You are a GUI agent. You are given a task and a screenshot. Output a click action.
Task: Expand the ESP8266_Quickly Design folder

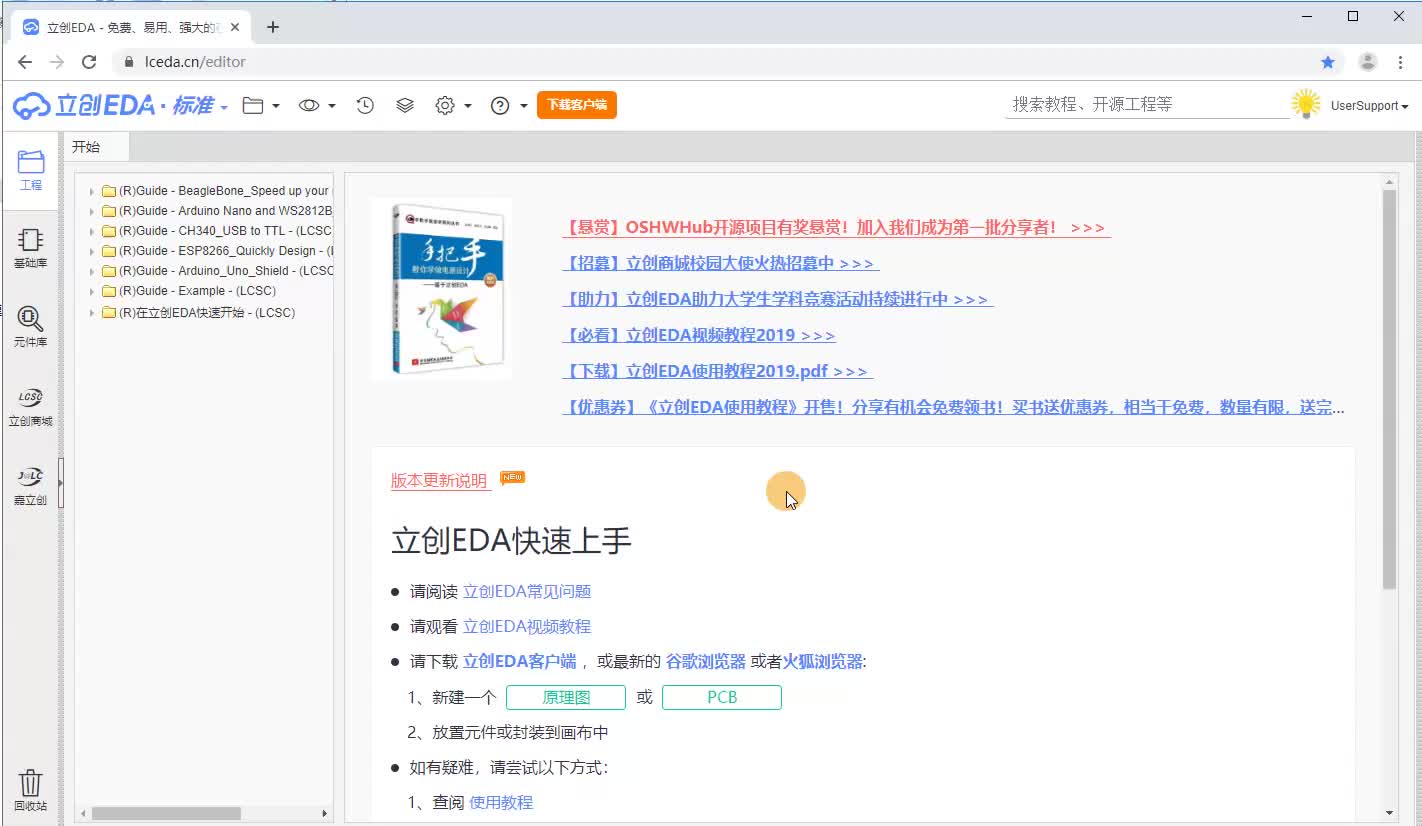coord(92,251)
